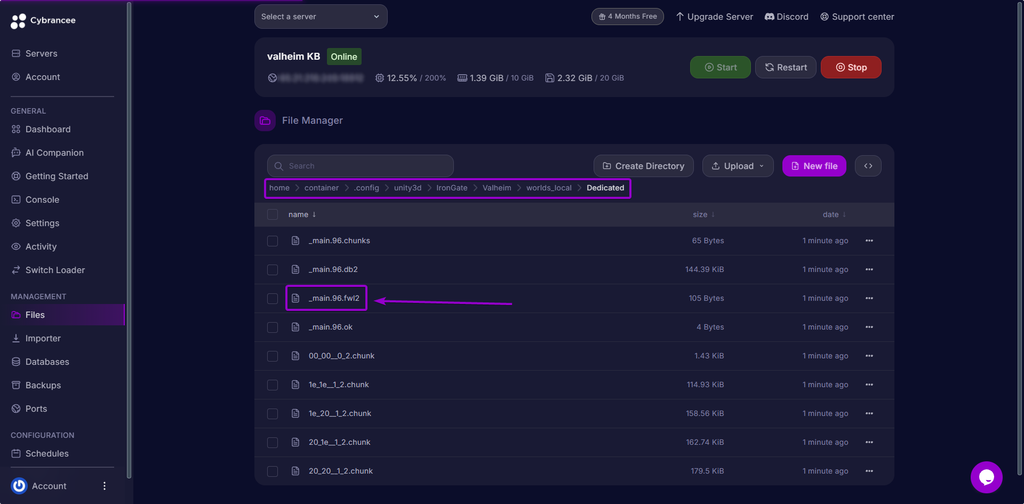Viewport: 1024px width, 504px height.
Task: Open three-dot menu for _main.96.db2
Action: coord(869,270)
